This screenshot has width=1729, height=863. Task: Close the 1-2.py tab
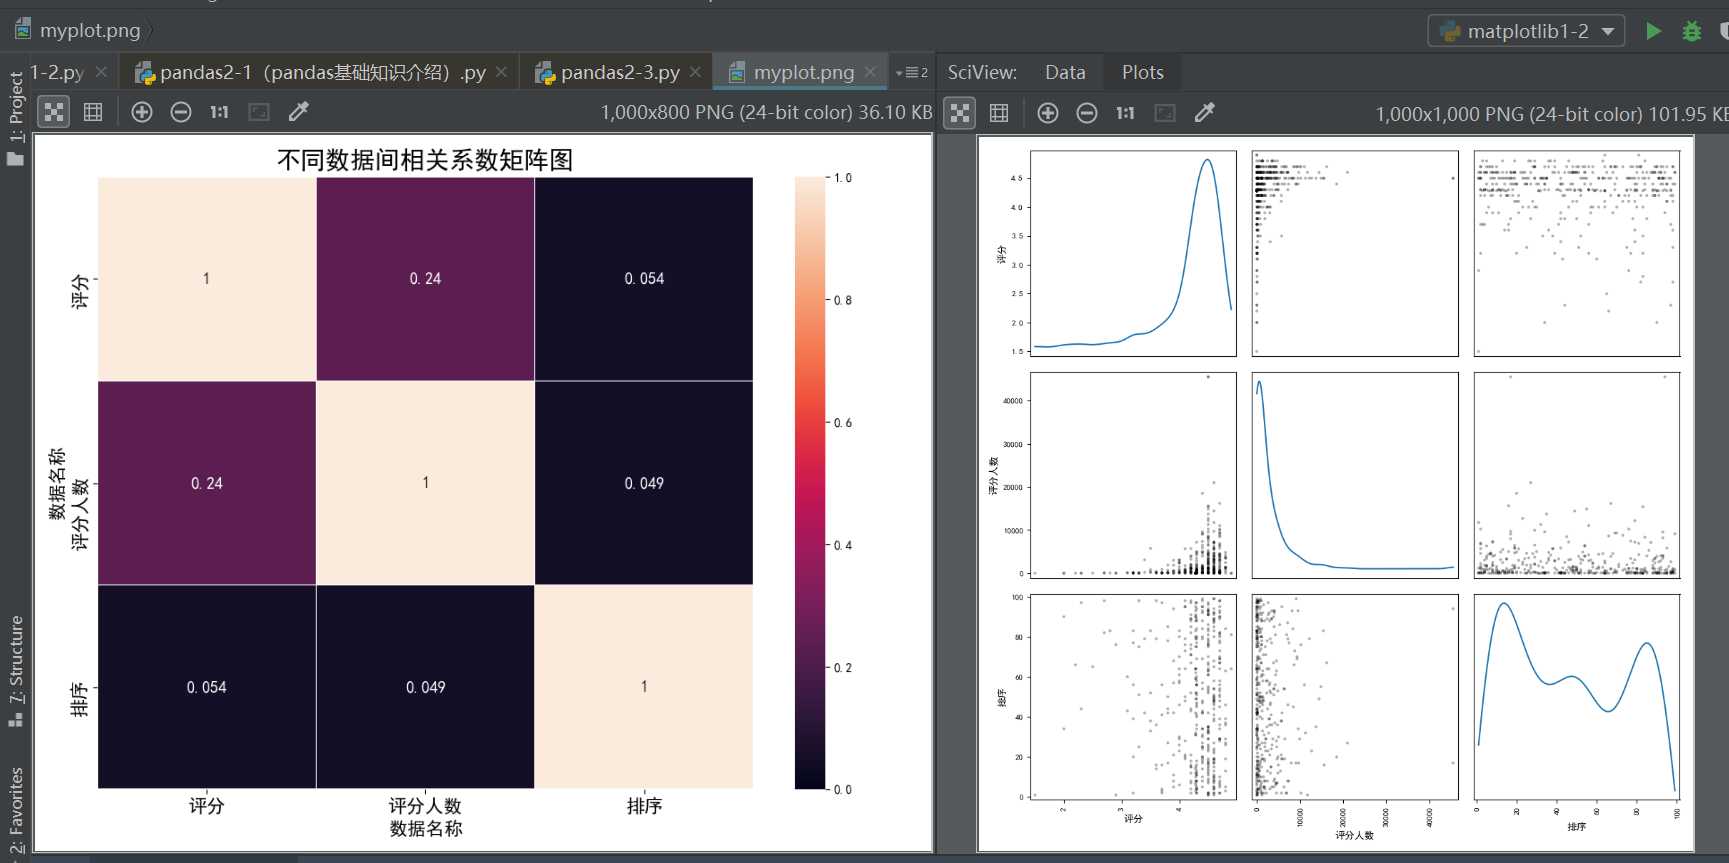click(x=101, y=72)
